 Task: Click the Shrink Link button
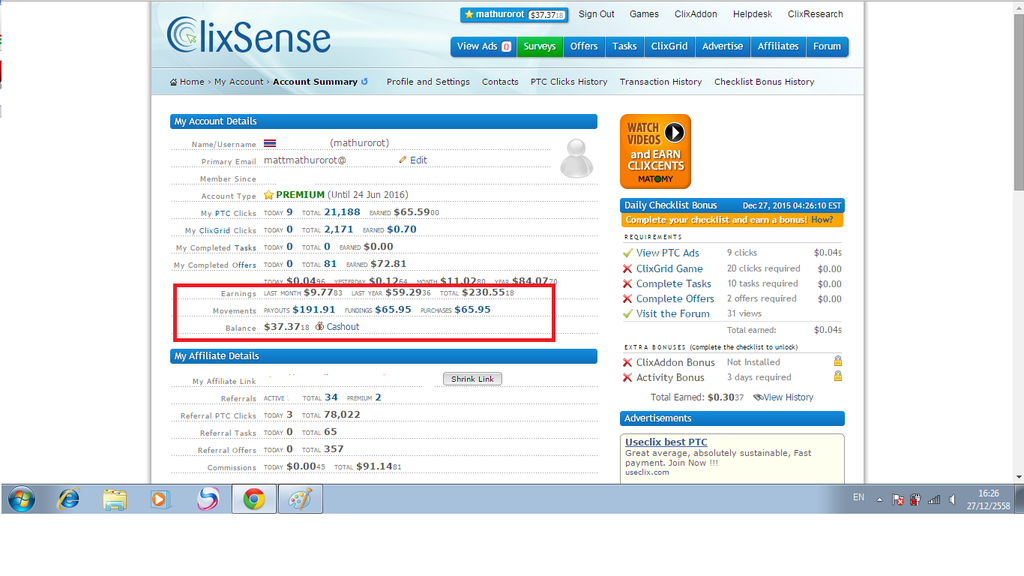pos(472,379)
